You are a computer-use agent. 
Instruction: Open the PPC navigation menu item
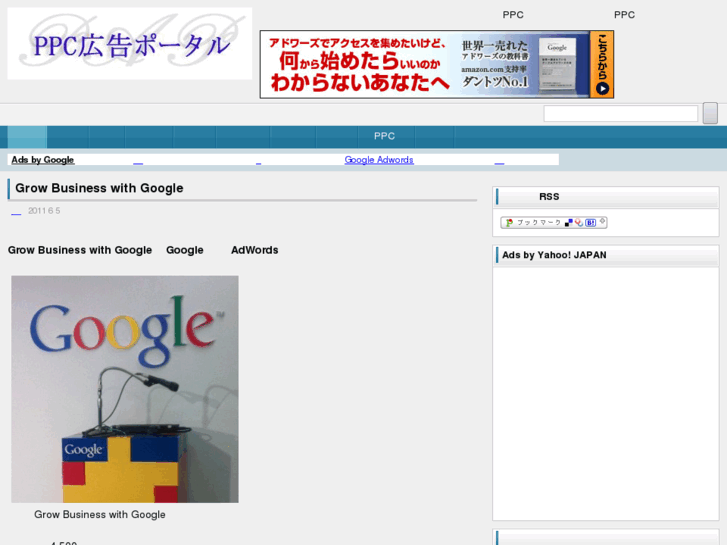click(384, 136)
